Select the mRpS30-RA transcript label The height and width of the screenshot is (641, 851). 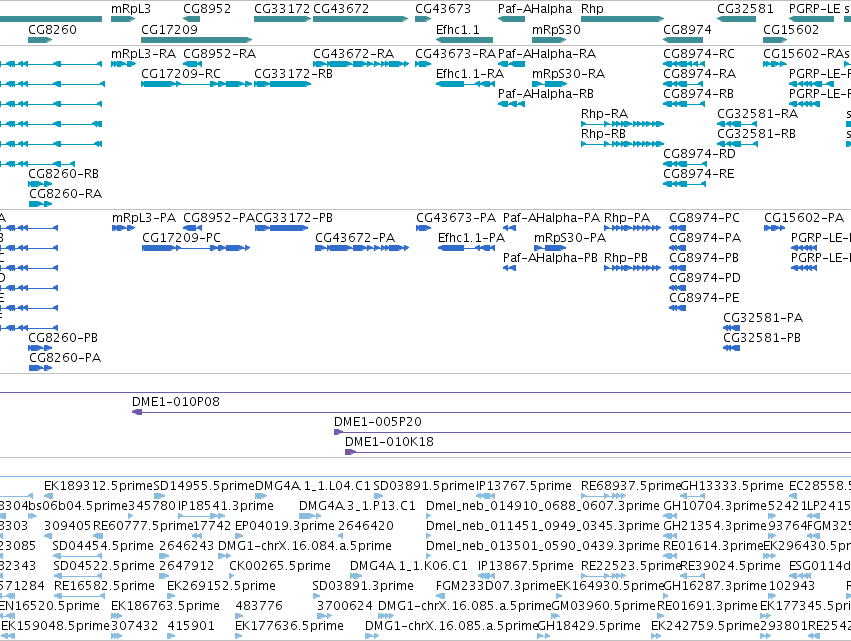click(x=569, y=74)
